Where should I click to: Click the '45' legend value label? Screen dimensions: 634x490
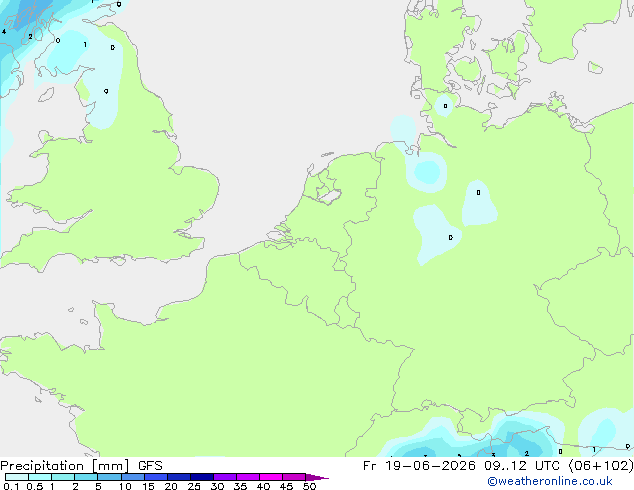point(286,486)
